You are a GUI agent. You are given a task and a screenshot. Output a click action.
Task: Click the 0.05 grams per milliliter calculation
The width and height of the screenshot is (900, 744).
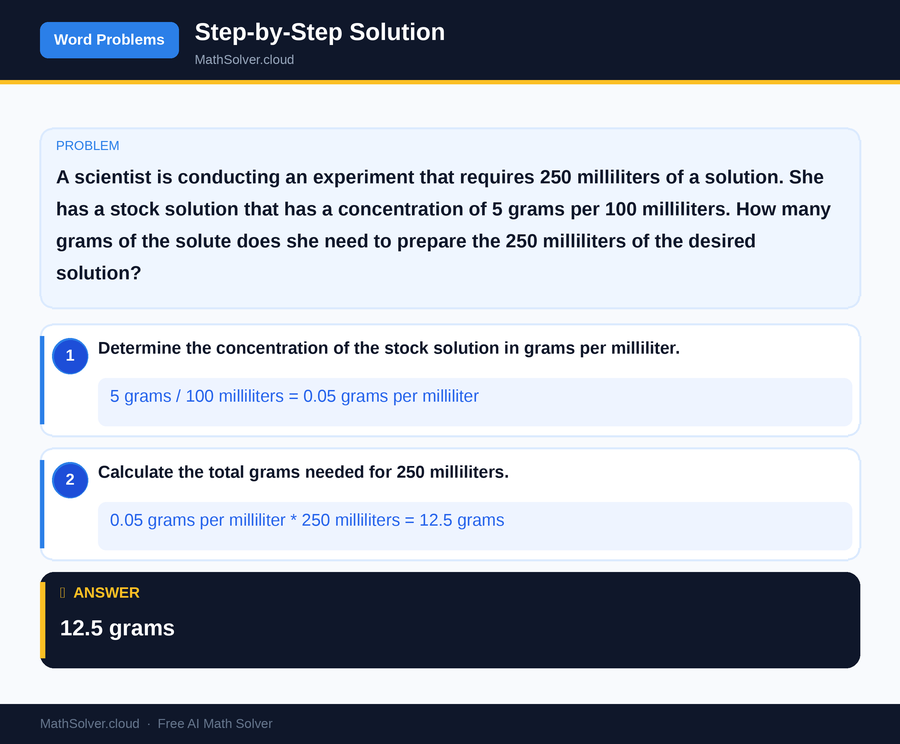306,520
